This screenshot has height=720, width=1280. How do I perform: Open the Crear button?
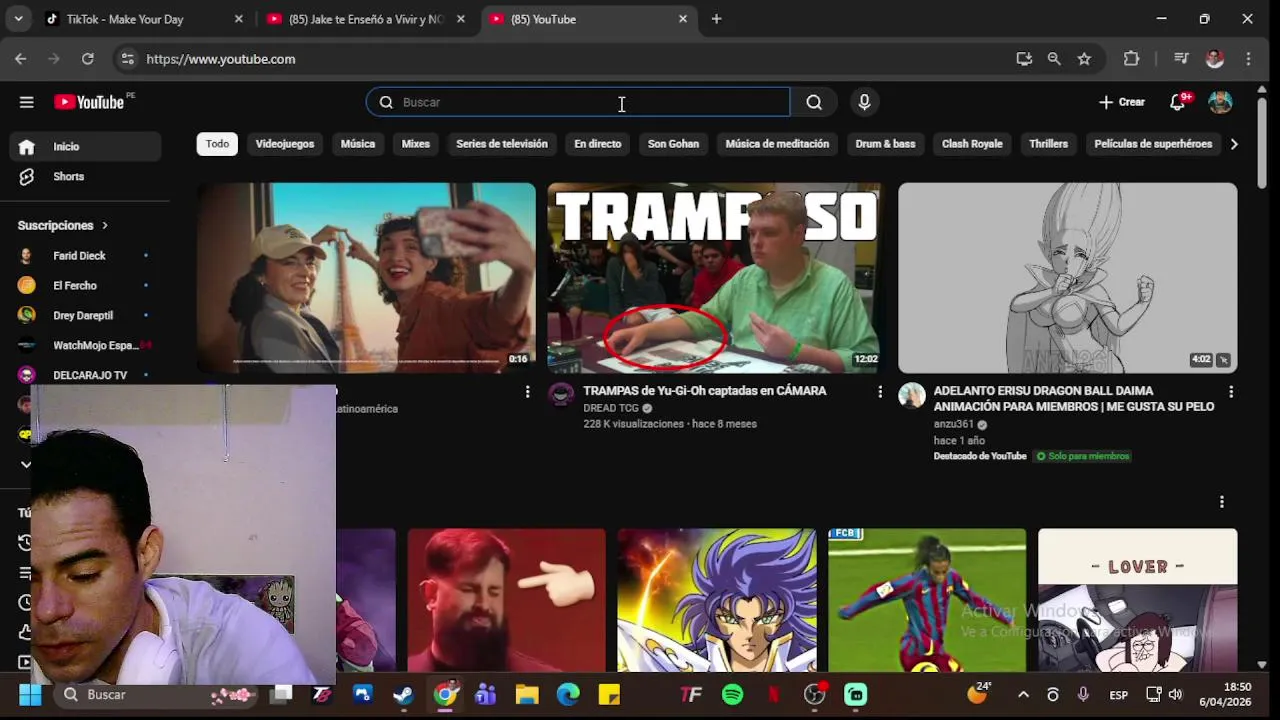1122,102
